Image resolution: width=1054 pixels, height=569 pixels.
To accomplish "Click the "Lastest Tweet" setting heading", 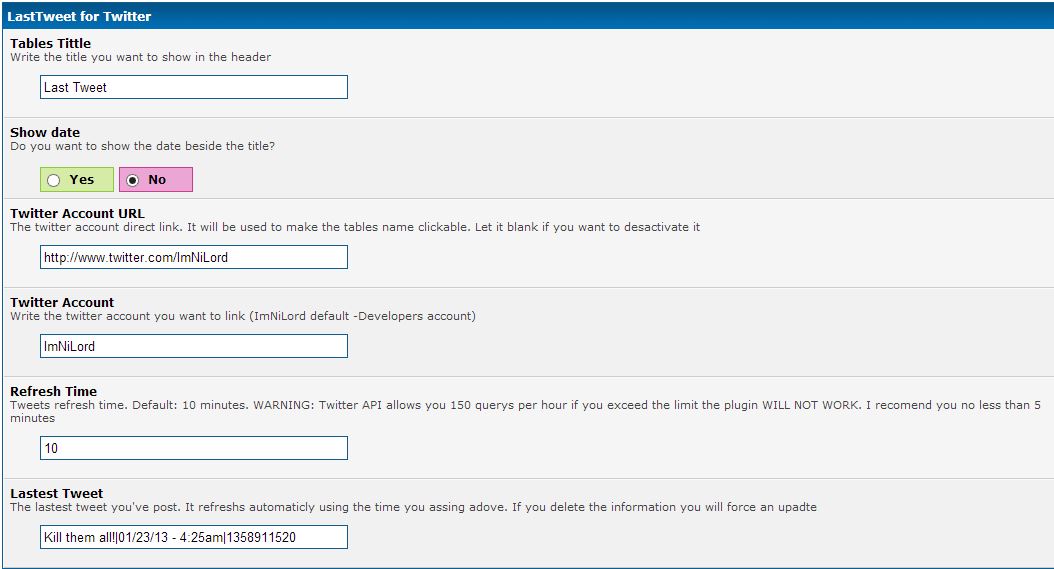I will tap(57, 493).
